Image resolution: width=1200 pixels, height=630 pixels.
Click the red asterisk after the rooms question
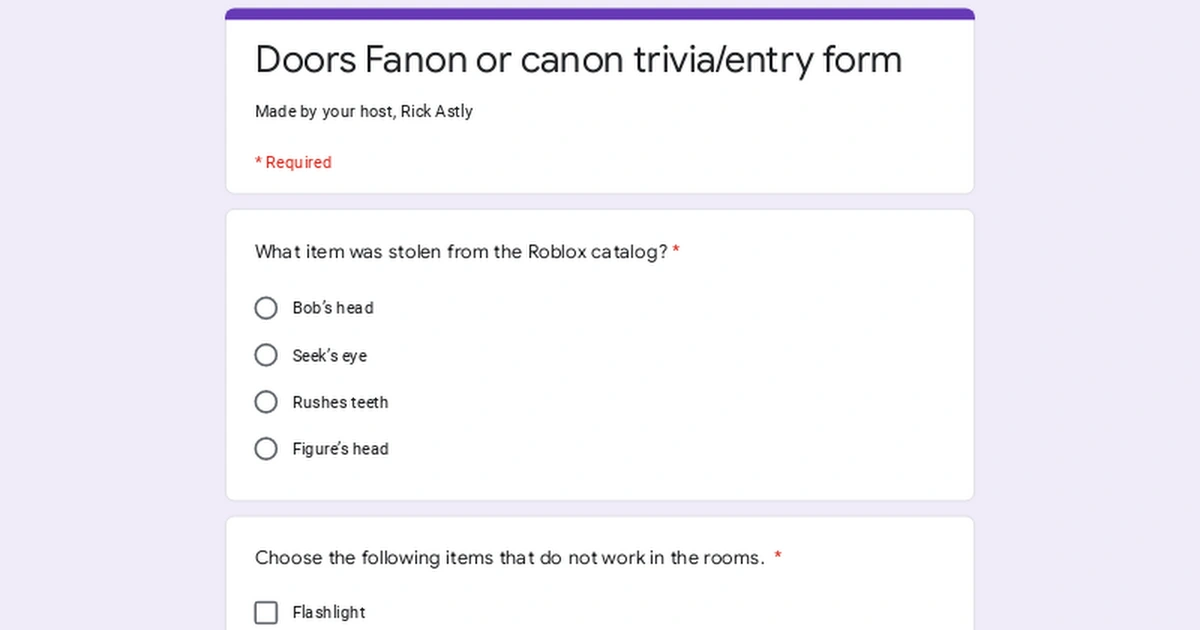tap(778, 557)
